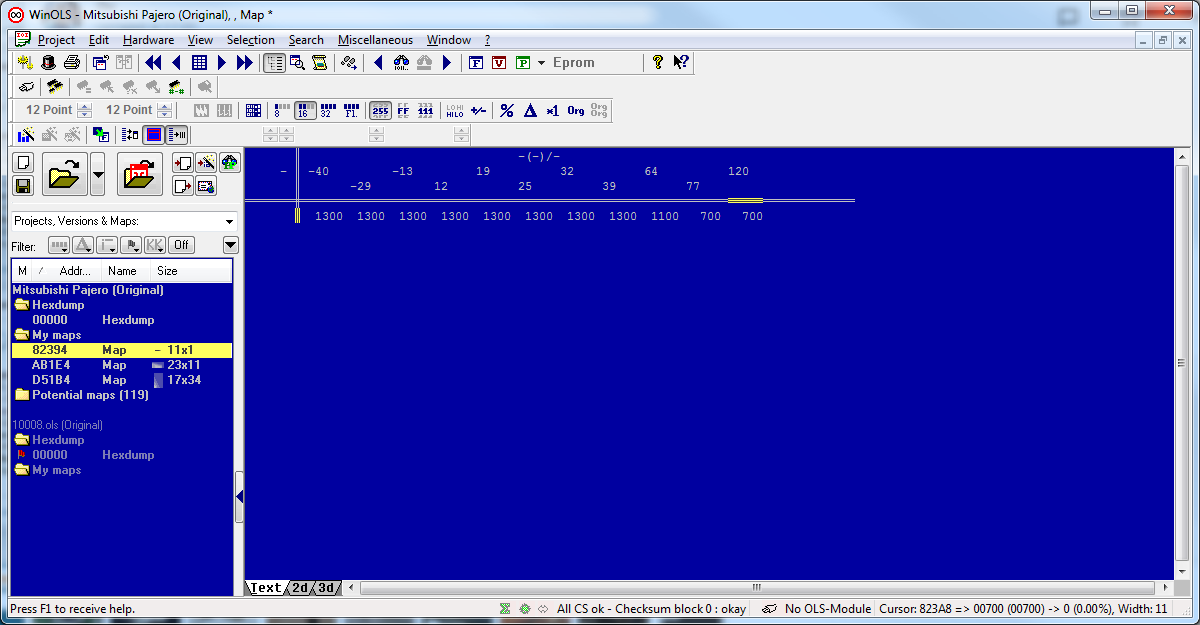Click the binoculars search icon
The height and width of the screenshot is (625, 1200).
click(x=401, y=63)
